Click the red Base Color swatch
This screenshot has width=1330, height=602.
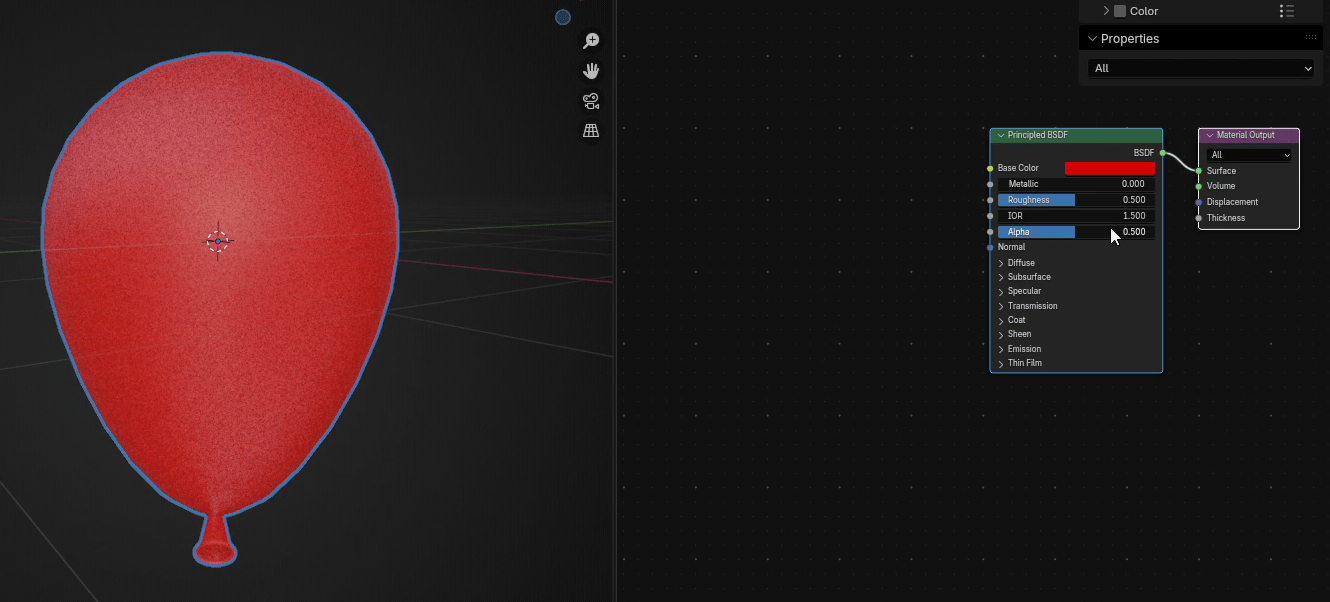click(1109, 168)
